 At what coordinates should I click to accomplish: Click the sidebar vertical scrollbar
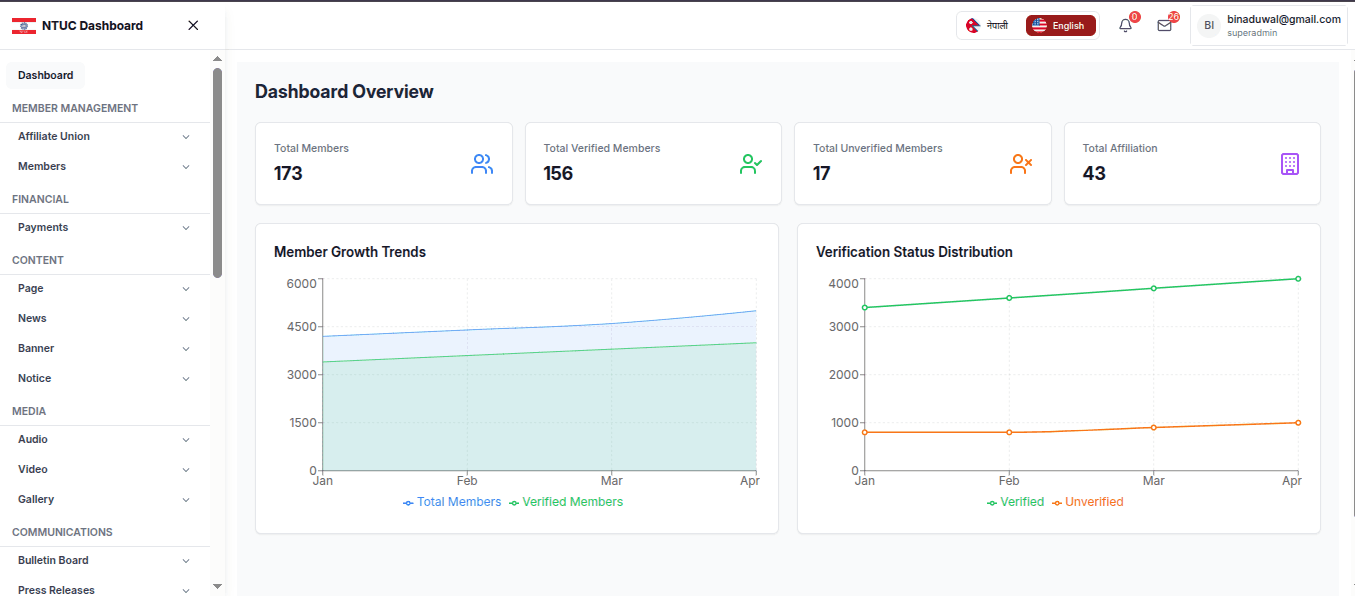(x=218, y=172)
